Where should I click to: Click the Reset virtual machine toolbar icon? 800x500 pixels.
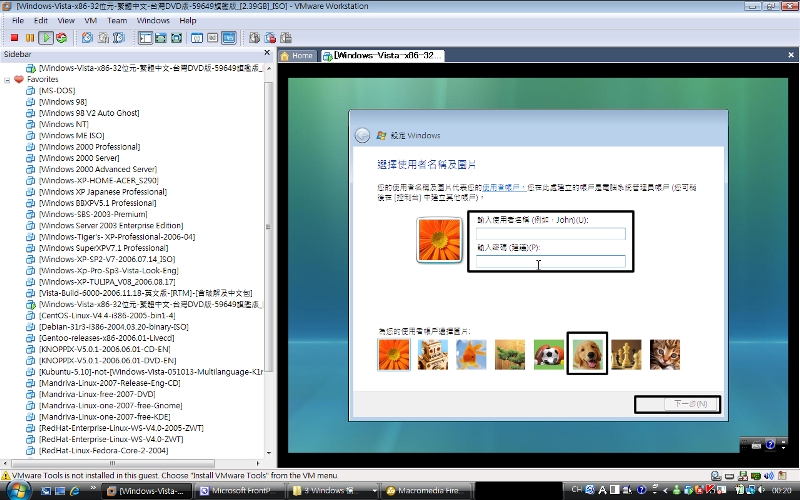(62, 38)
